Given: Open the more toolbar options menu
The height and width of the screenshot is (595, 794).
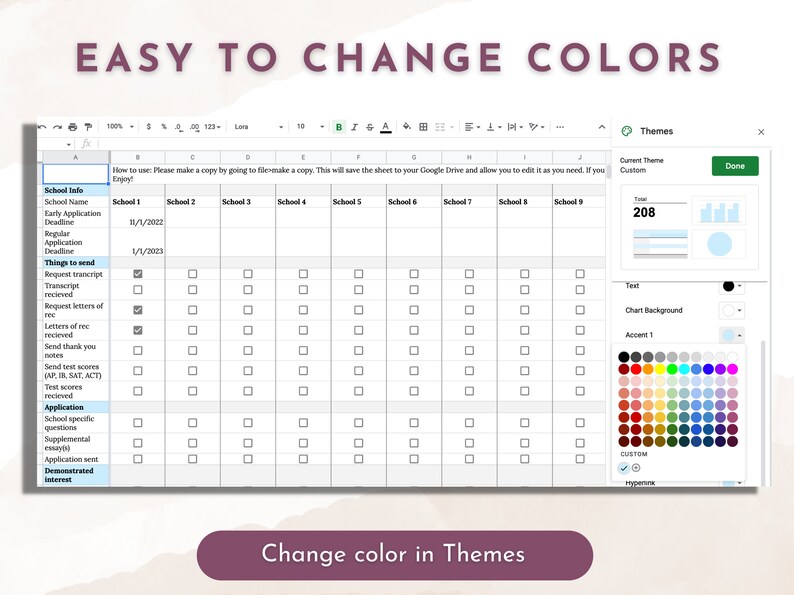Looking at the screenshot, I should coord(560,127).
